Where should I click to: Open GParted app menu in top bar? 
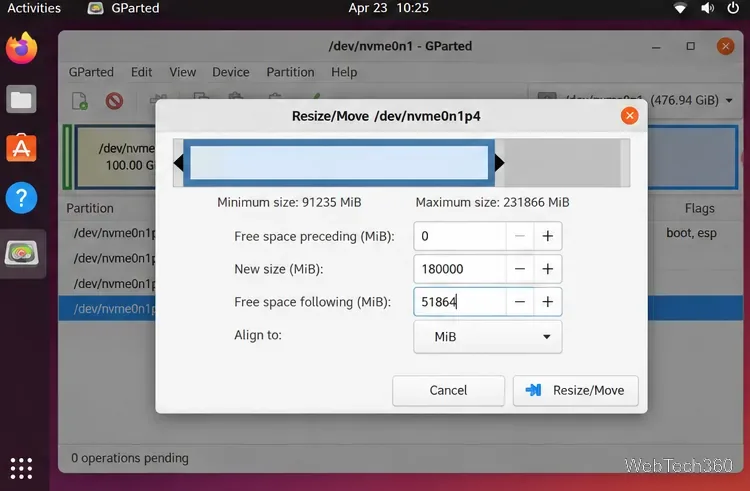(124, 8)
